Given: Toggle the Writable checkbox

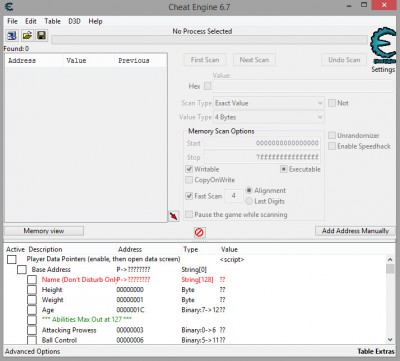Looking at the screenshot, I should [189, 169].
